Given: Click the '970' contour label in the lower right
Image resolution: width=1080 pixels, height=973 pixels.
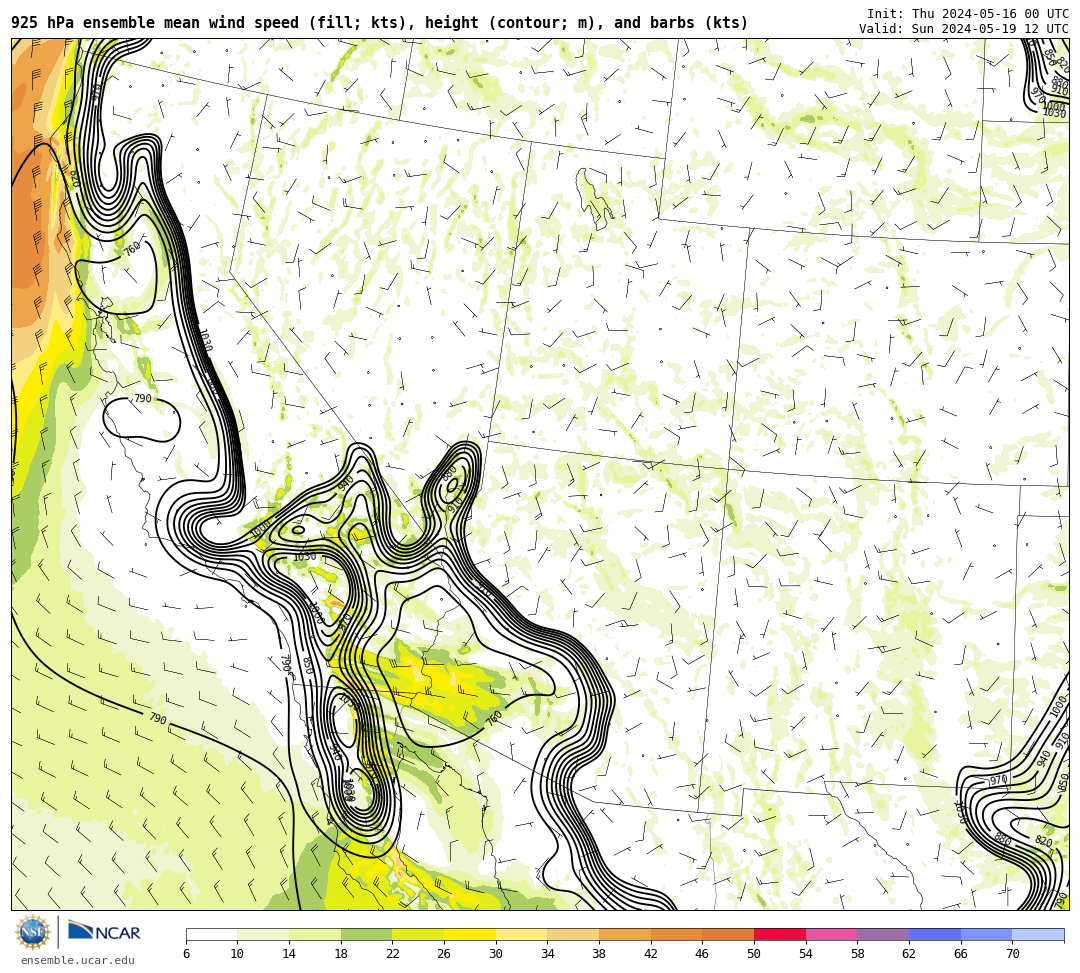Looking at the screenshot, I should click(998, 780).
